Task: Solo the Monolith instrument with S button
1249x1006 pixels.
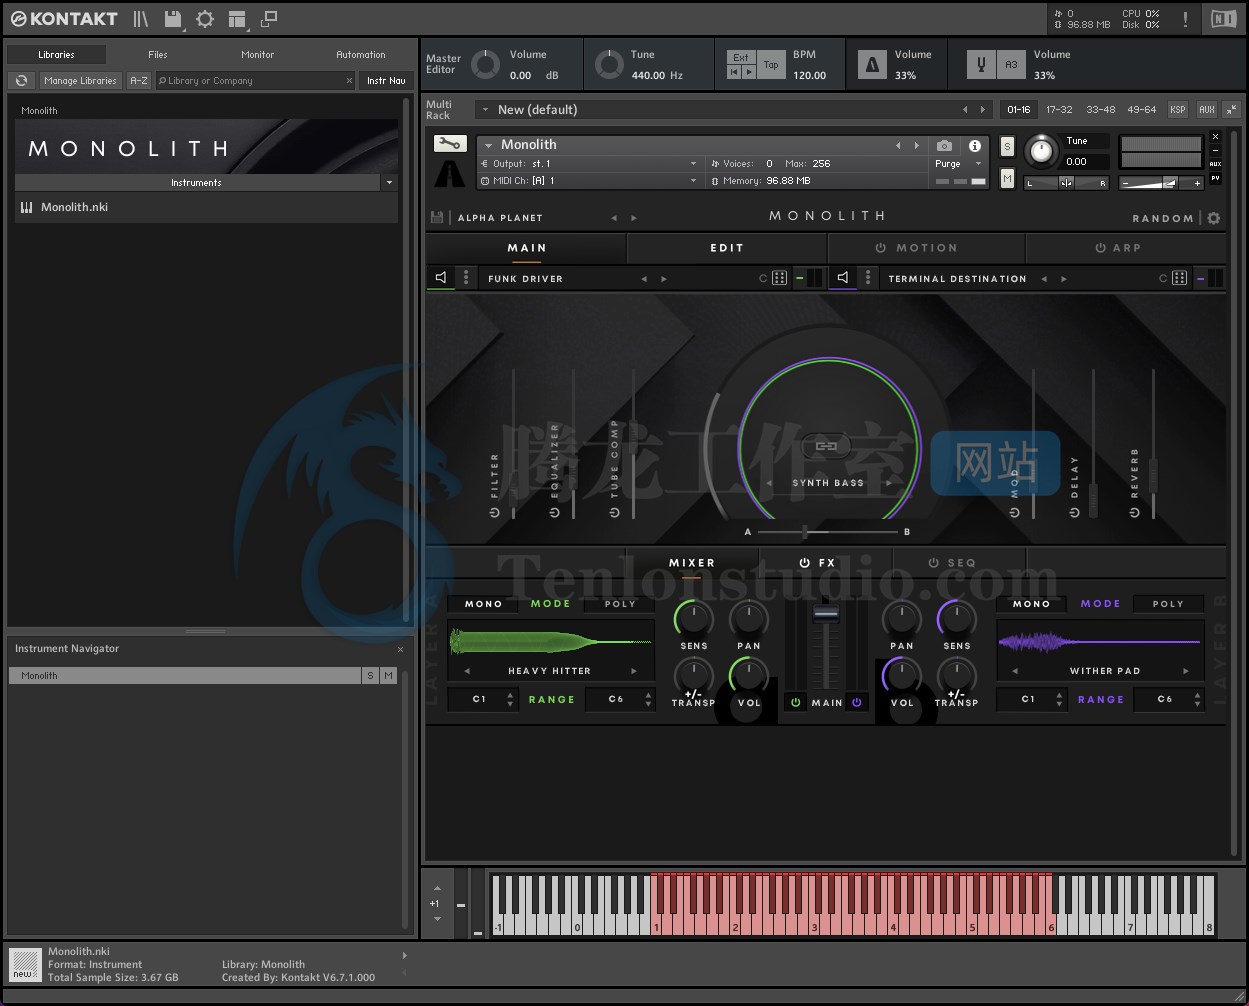Action: click(1007, 147)
